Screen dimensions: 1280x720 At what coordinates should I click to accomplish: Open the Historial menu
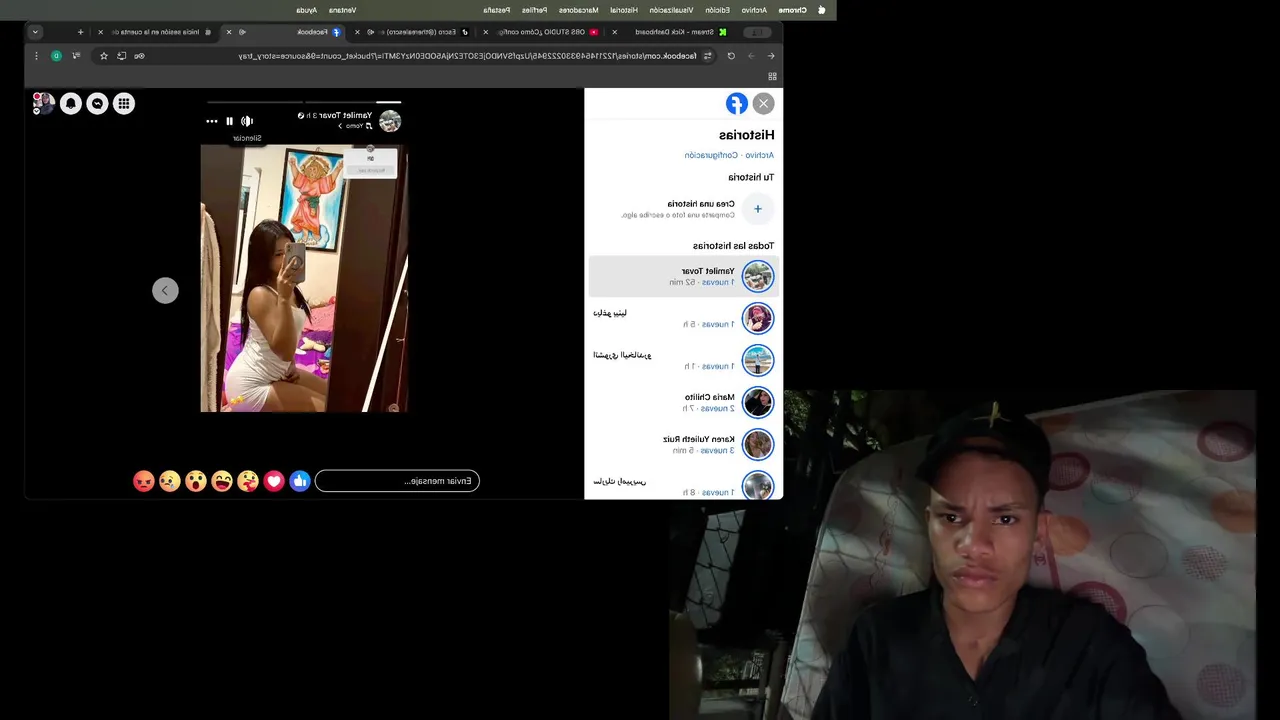[622, 10]
